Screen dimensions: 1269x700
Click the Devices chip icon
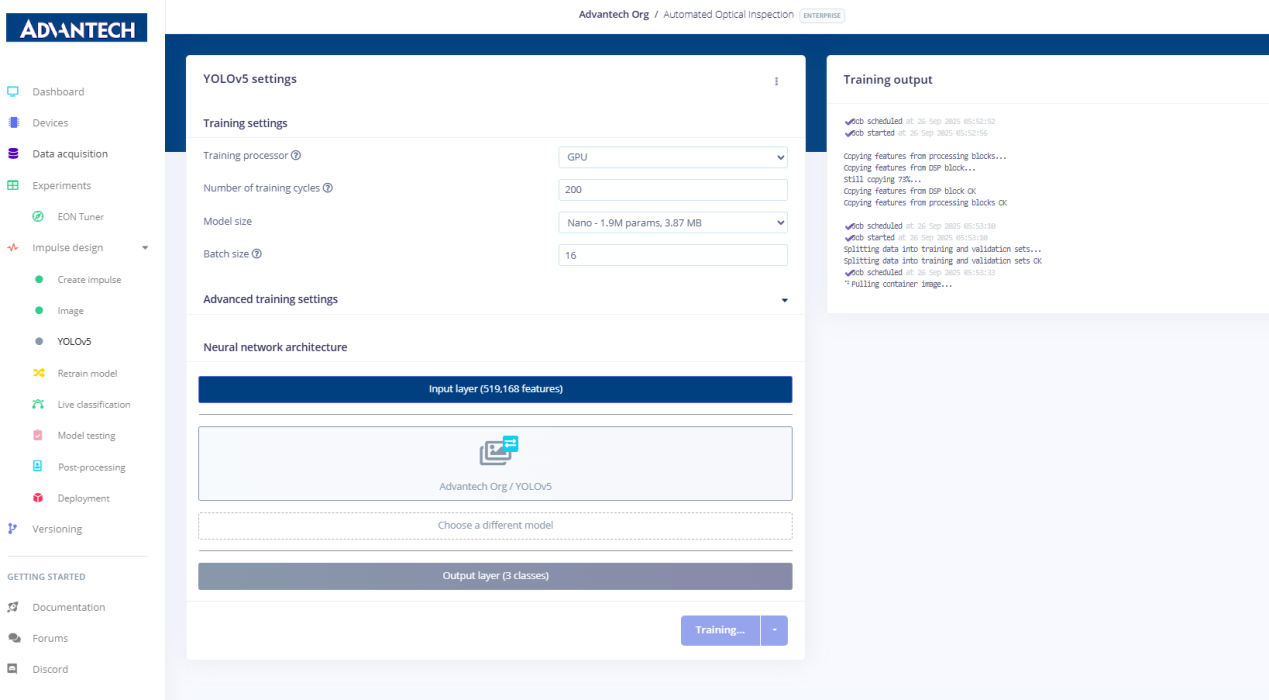(13, 122)
